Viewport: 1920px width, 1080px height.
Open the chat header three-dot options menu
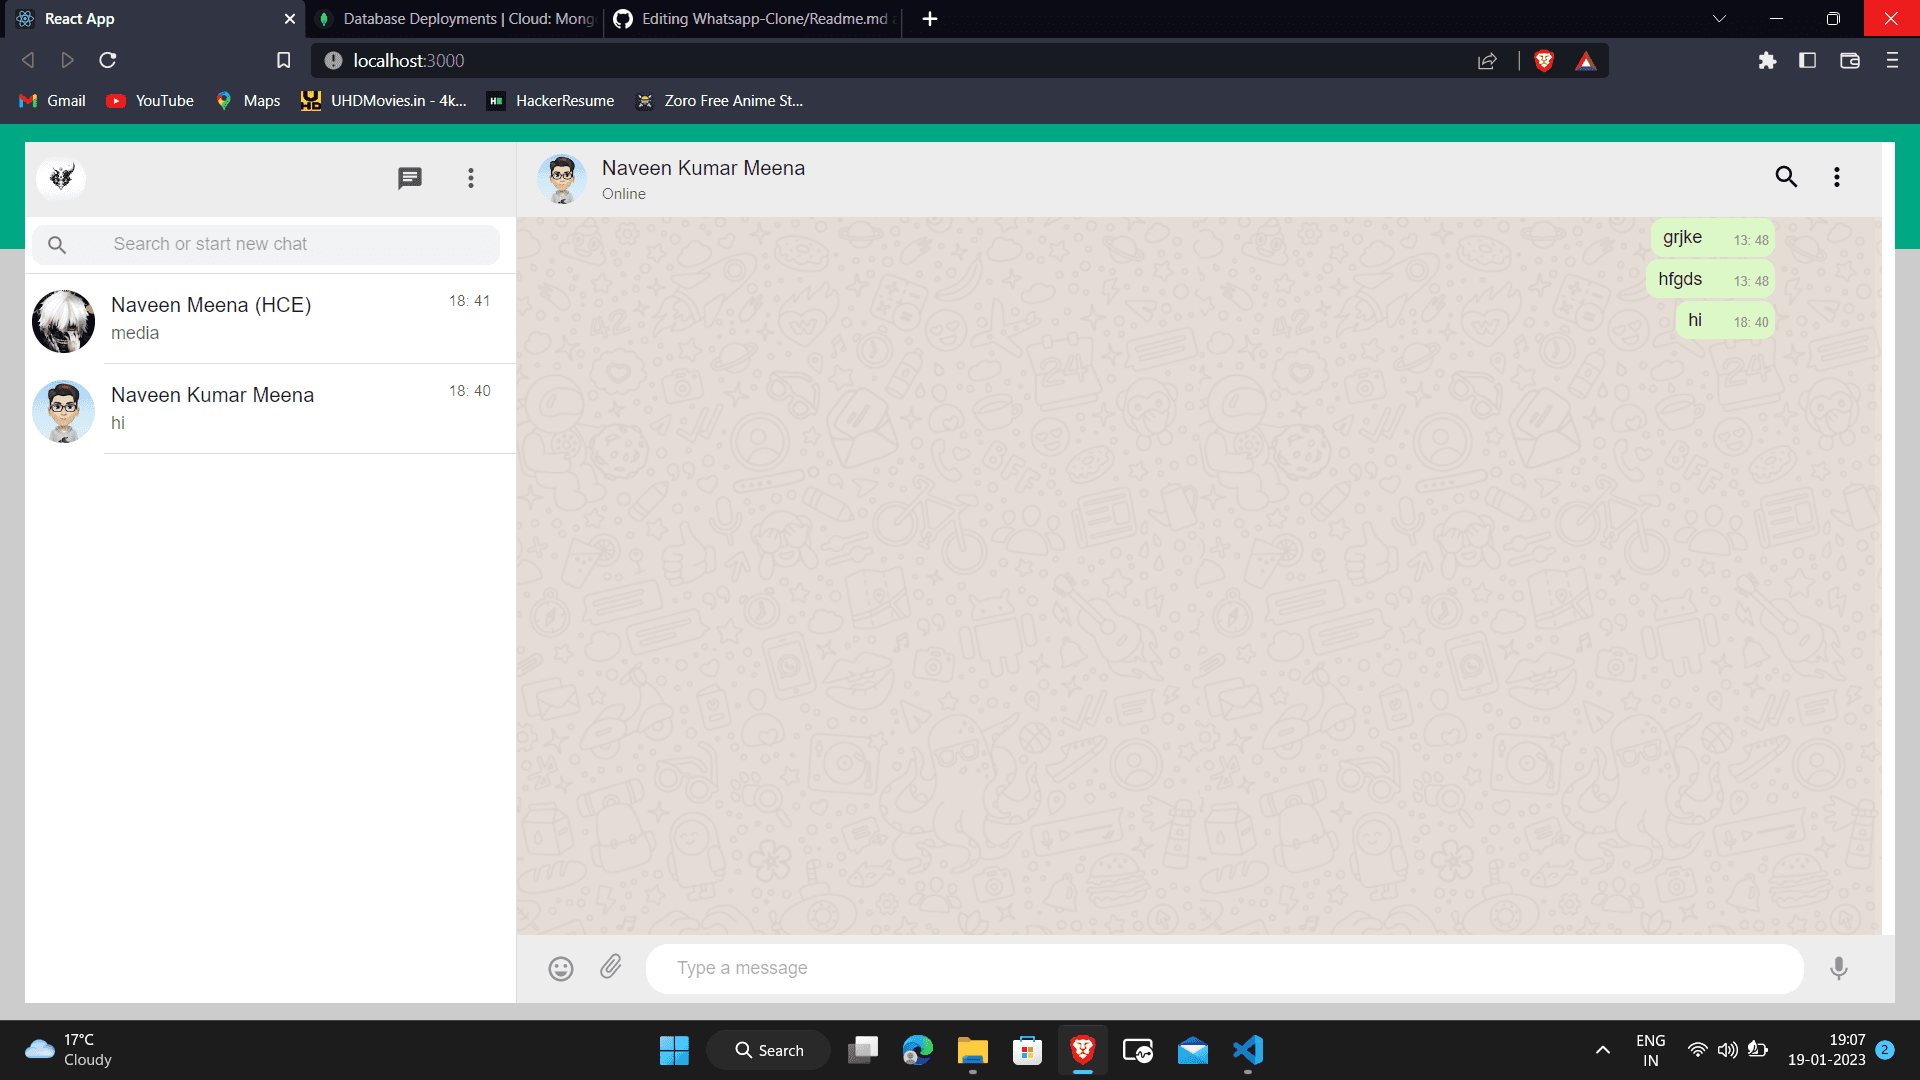click(1837, 177)
